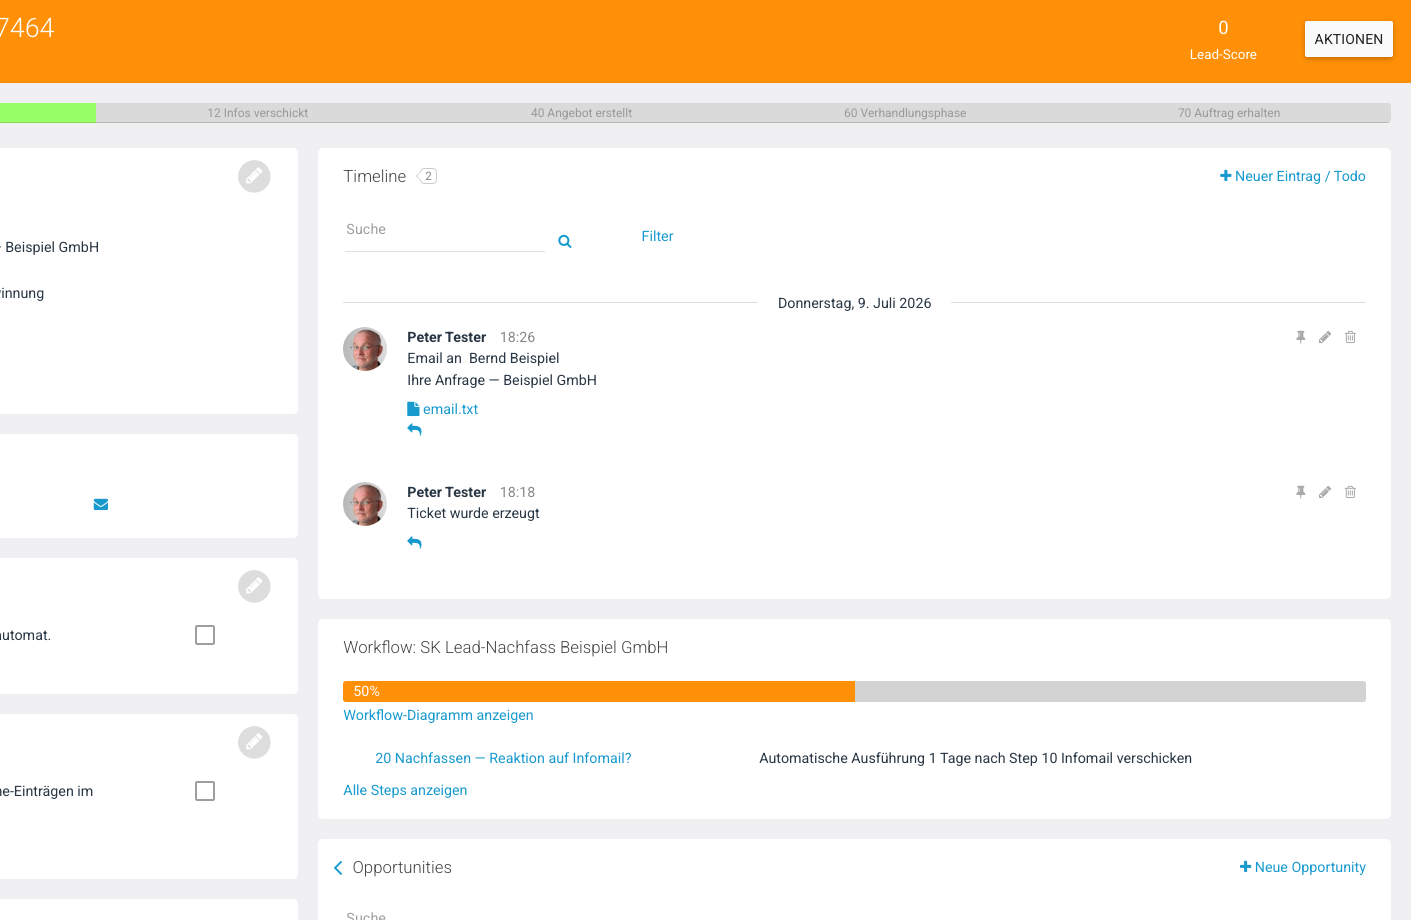Click the Timeline count badge 2

coord(427,176)
